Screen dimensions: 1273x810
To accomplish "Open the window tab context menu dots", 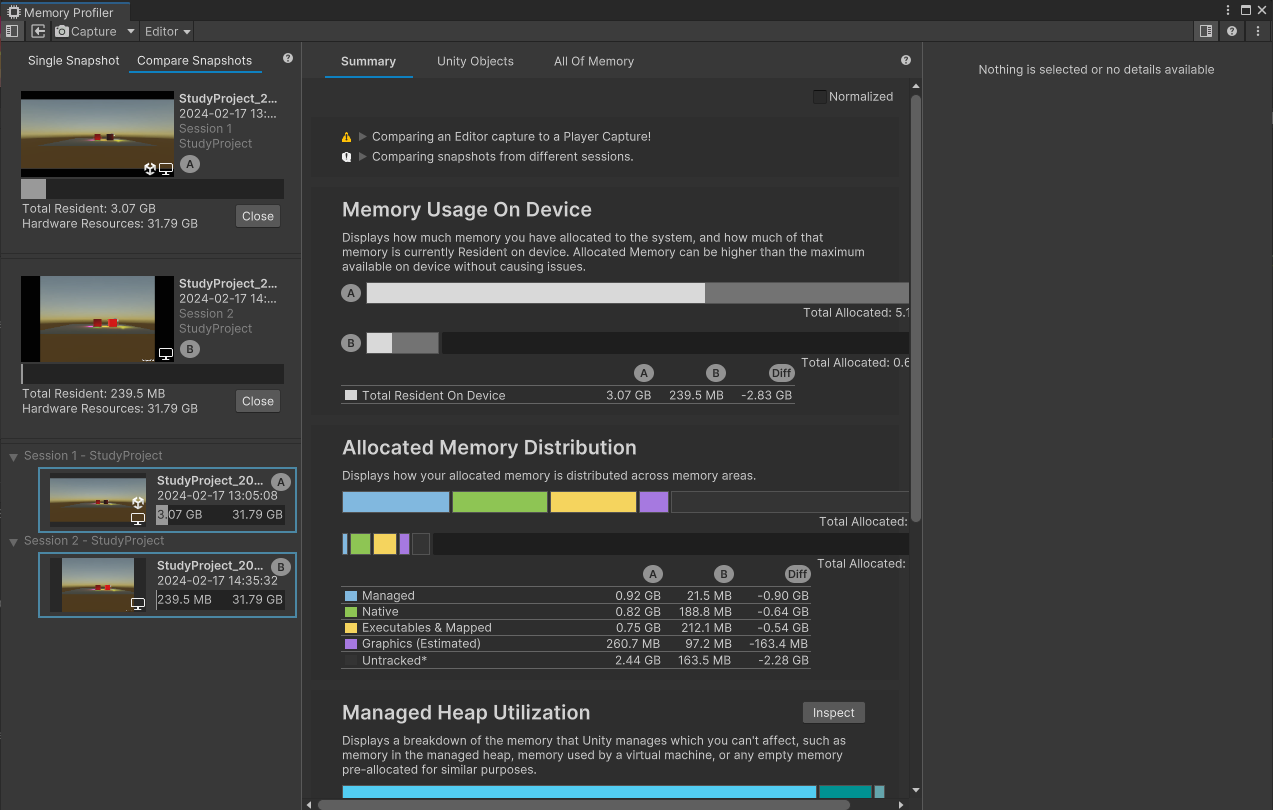I will pyautogui.click(x=1230, y=9).
